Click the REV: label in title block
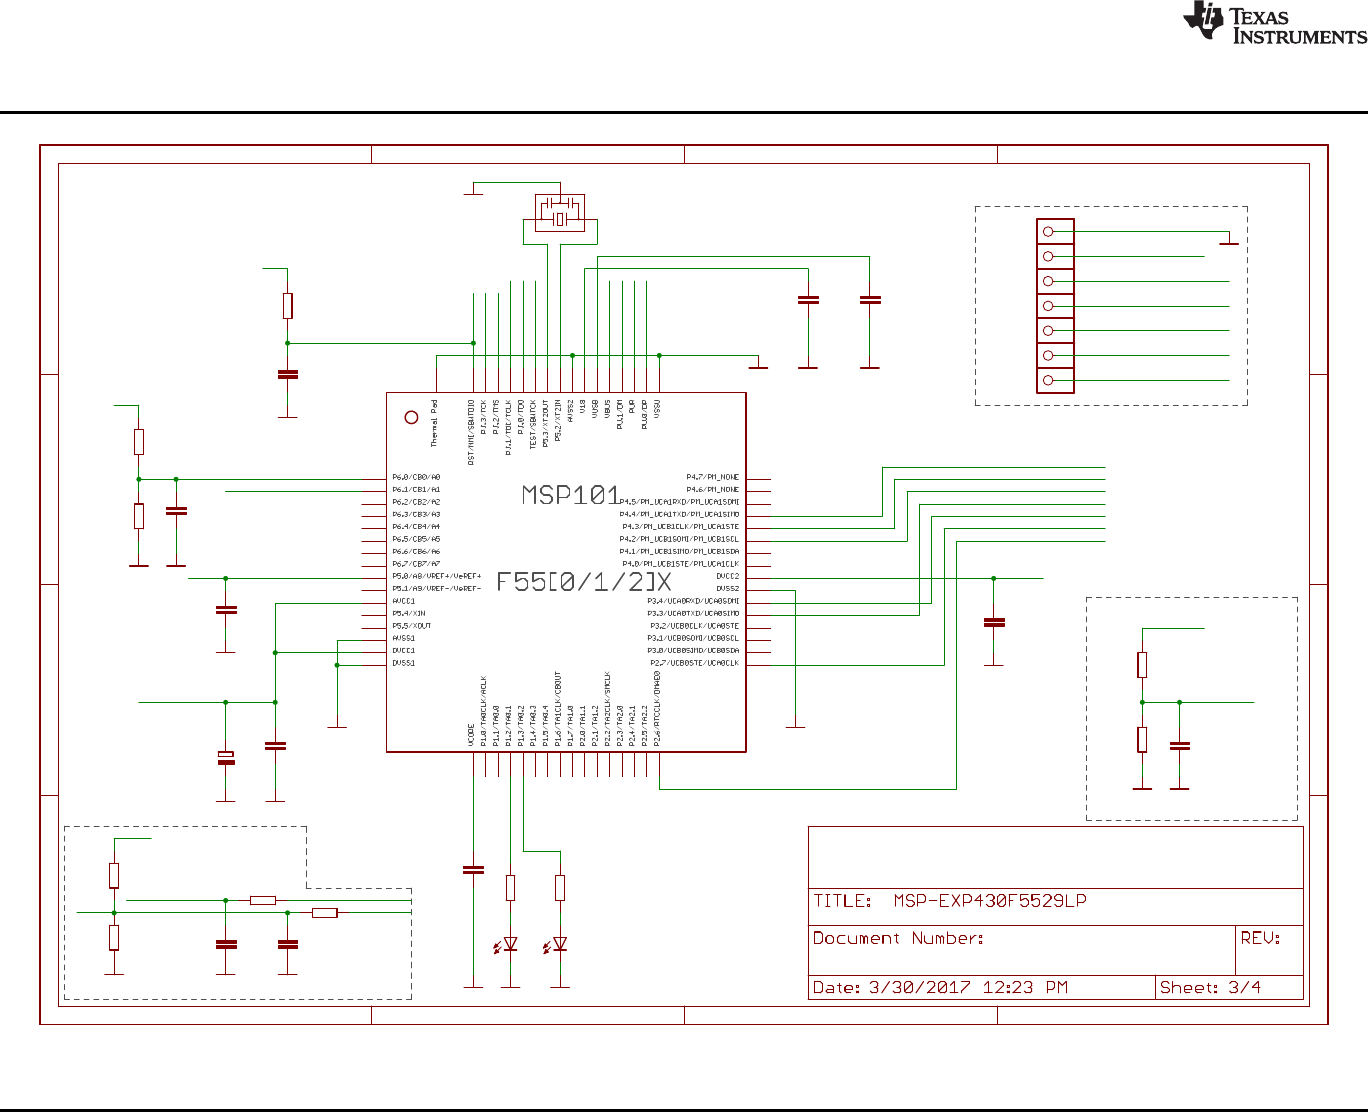The image size is (1368, 1112). tap(1260, 938)
